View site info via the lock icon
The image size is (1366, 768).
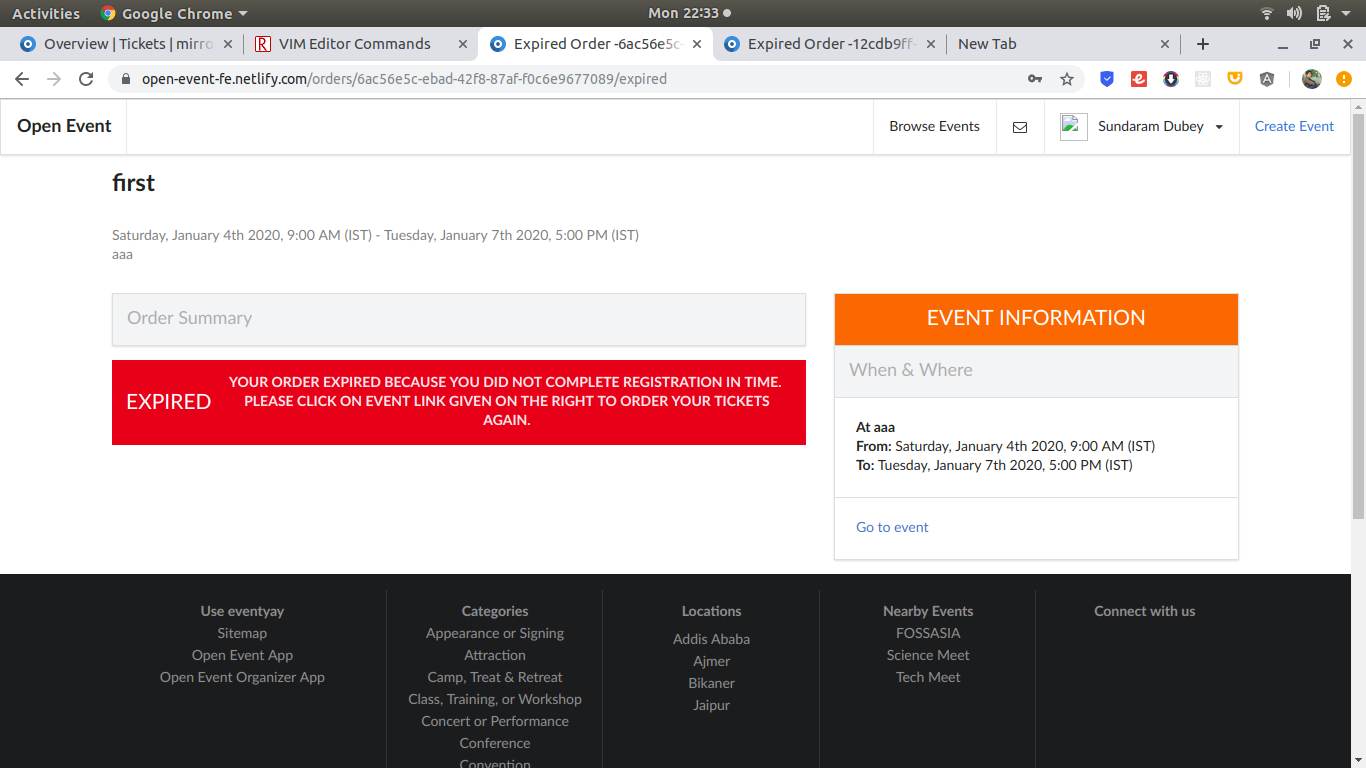coord(126,79)
